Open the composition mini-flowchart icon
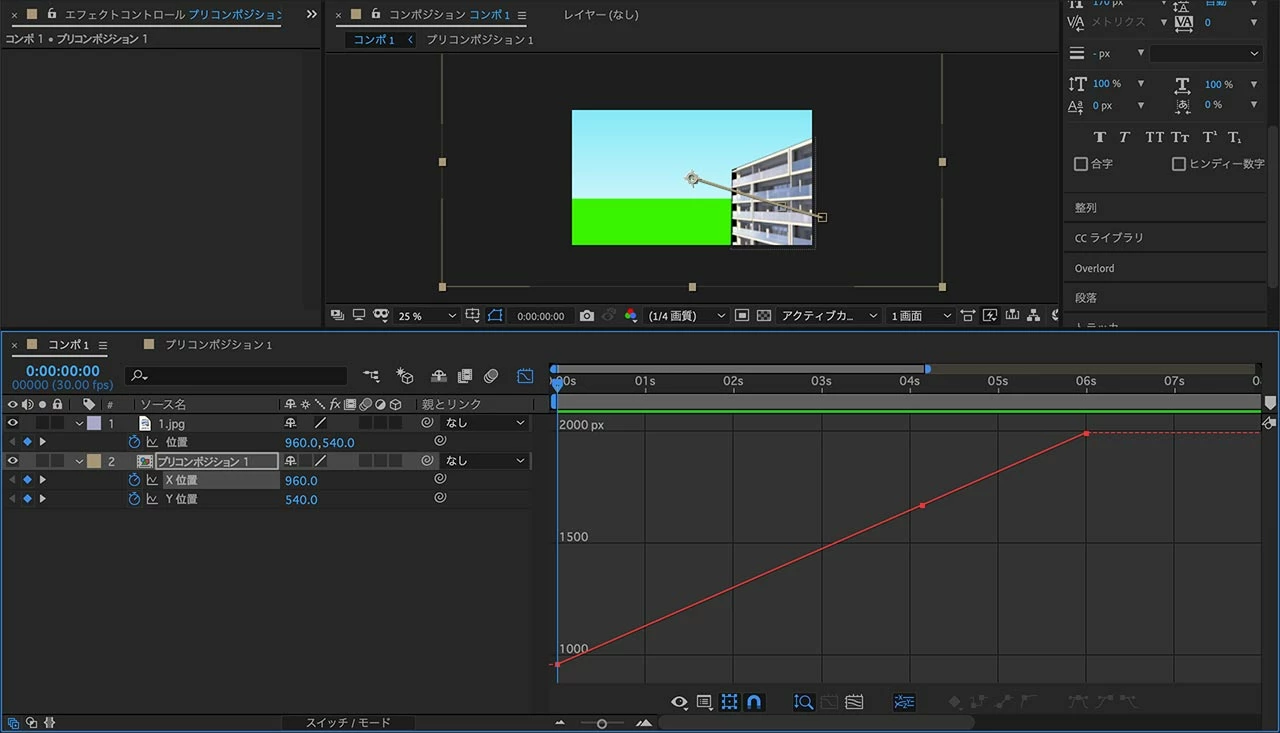The height and width of the screenshot is (733, 1280). point(371,376)
